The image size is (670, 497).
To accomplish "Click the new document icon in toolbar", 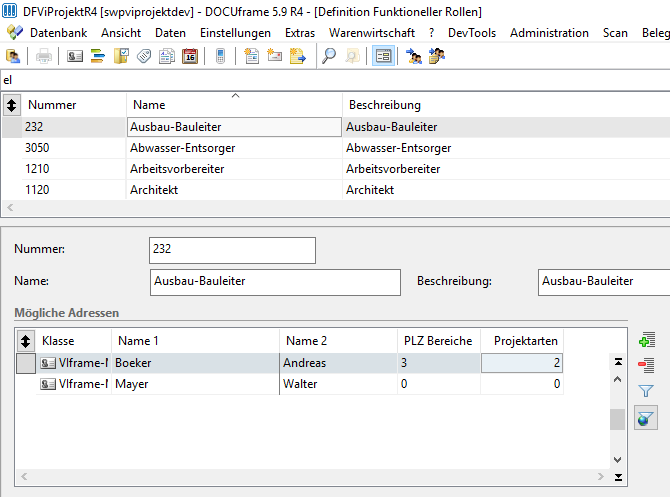I will pyautogui.click(x=251, y=56).
